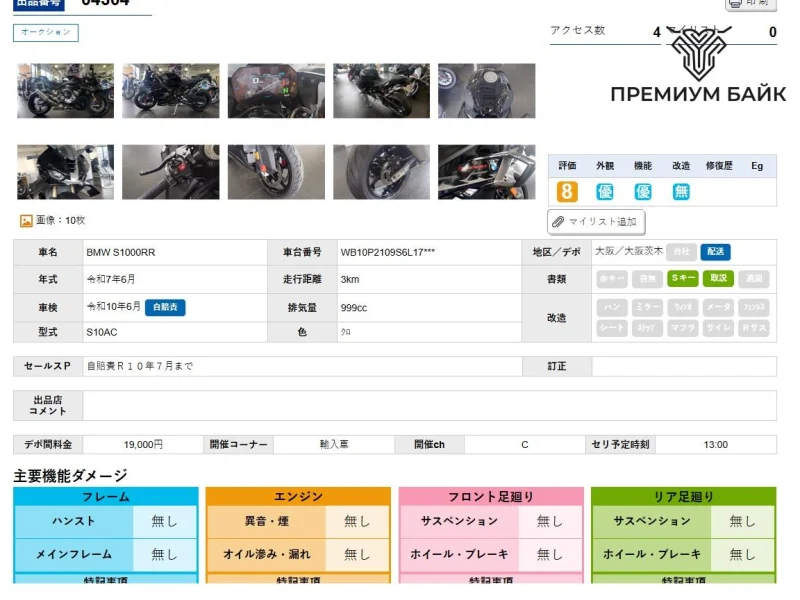The height and width of the screenshot is (600, 800).
Task: Click the 無 badge under 改造
Action: point(681,192)
